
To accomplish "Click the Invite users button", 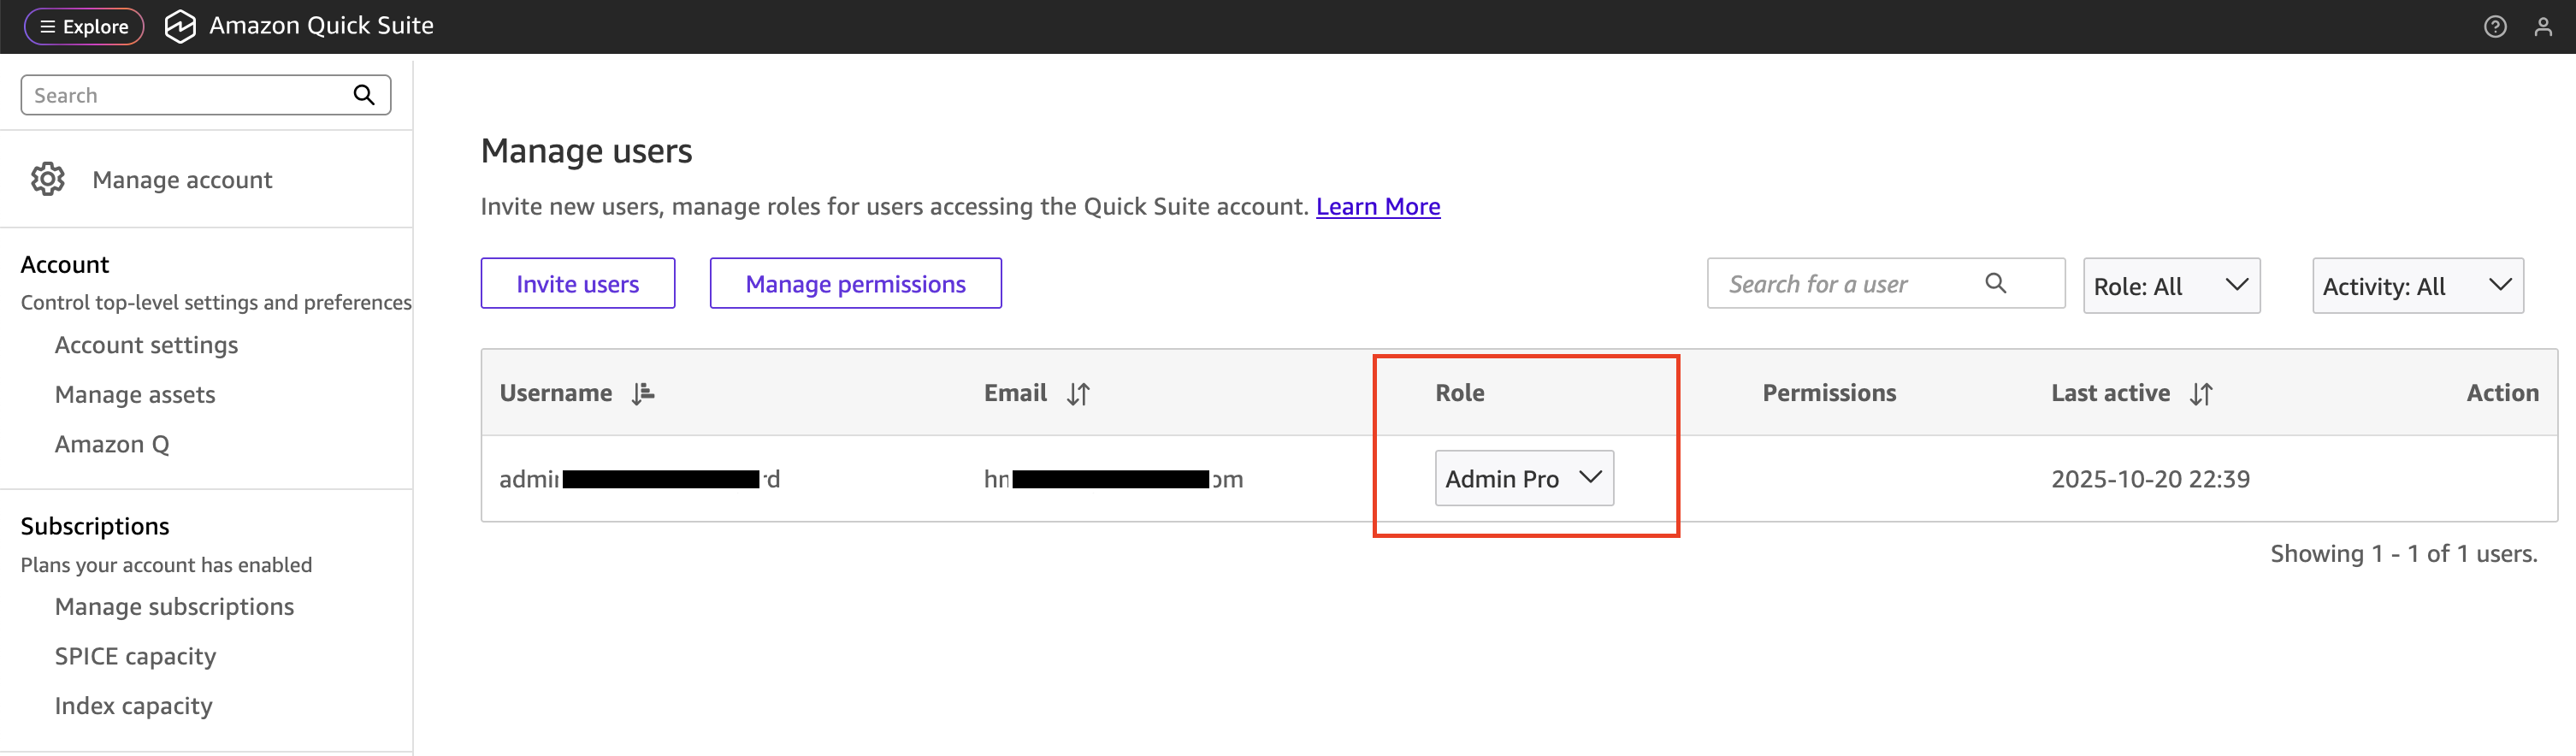I will (577, 284).
